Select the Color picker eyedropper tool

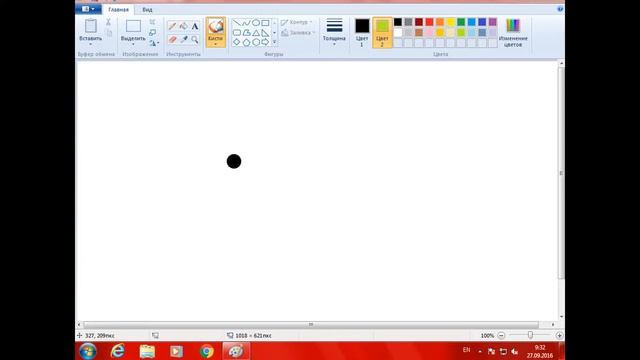[184, 39]
